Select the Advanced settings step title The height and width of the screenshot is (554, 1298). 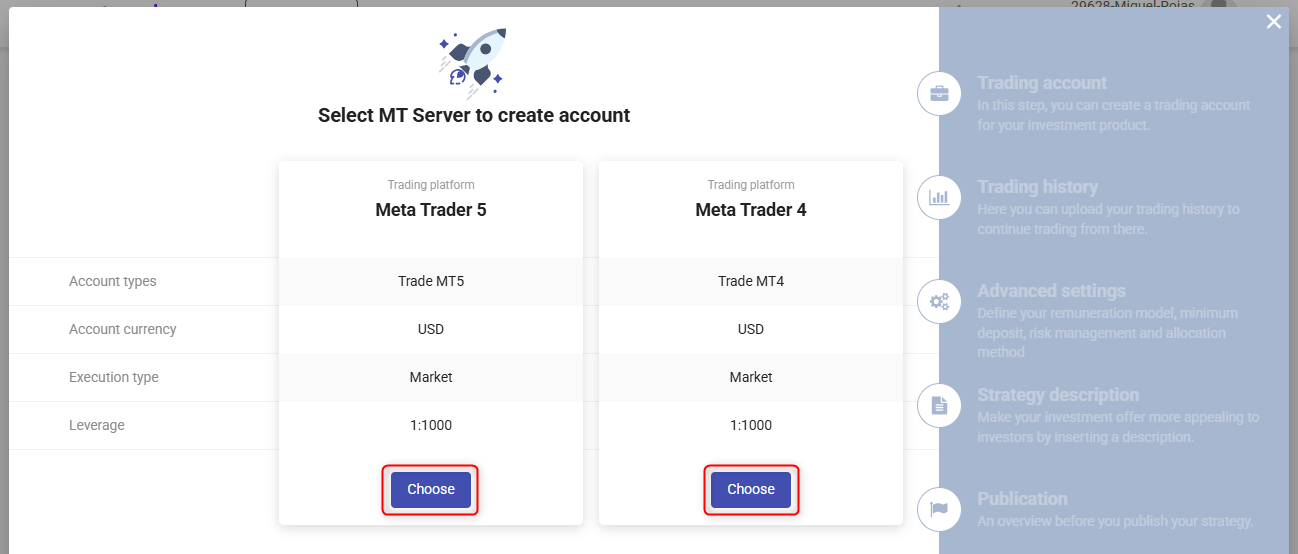[1051, 291]
